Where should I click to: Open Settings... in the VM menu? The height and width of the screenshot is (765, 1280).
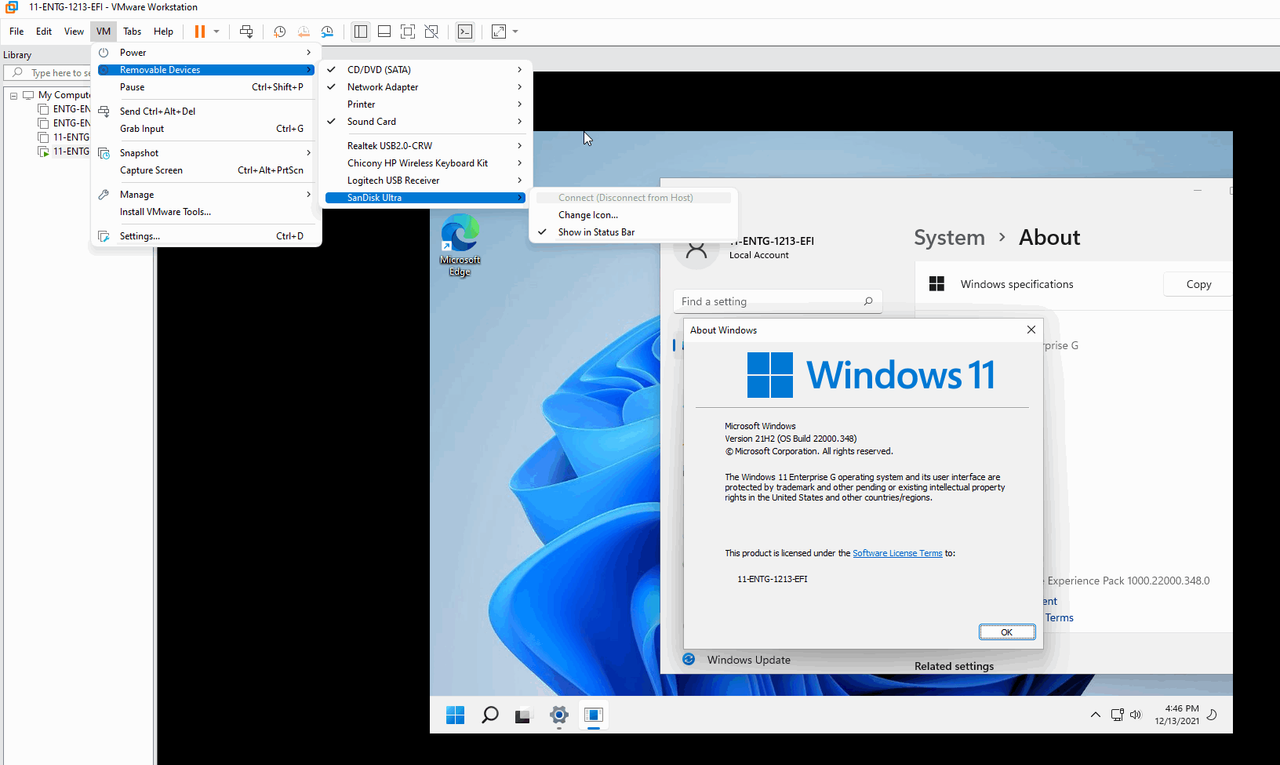point(206,236)
